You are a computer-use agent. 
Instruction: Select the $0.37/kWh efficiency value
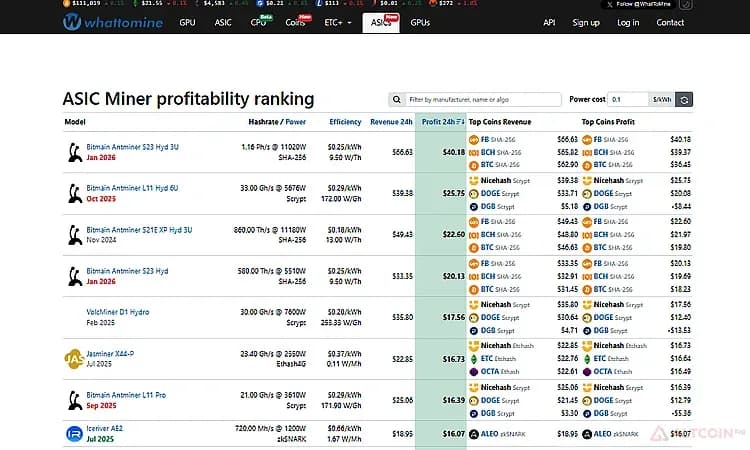(x=344, y=353)
